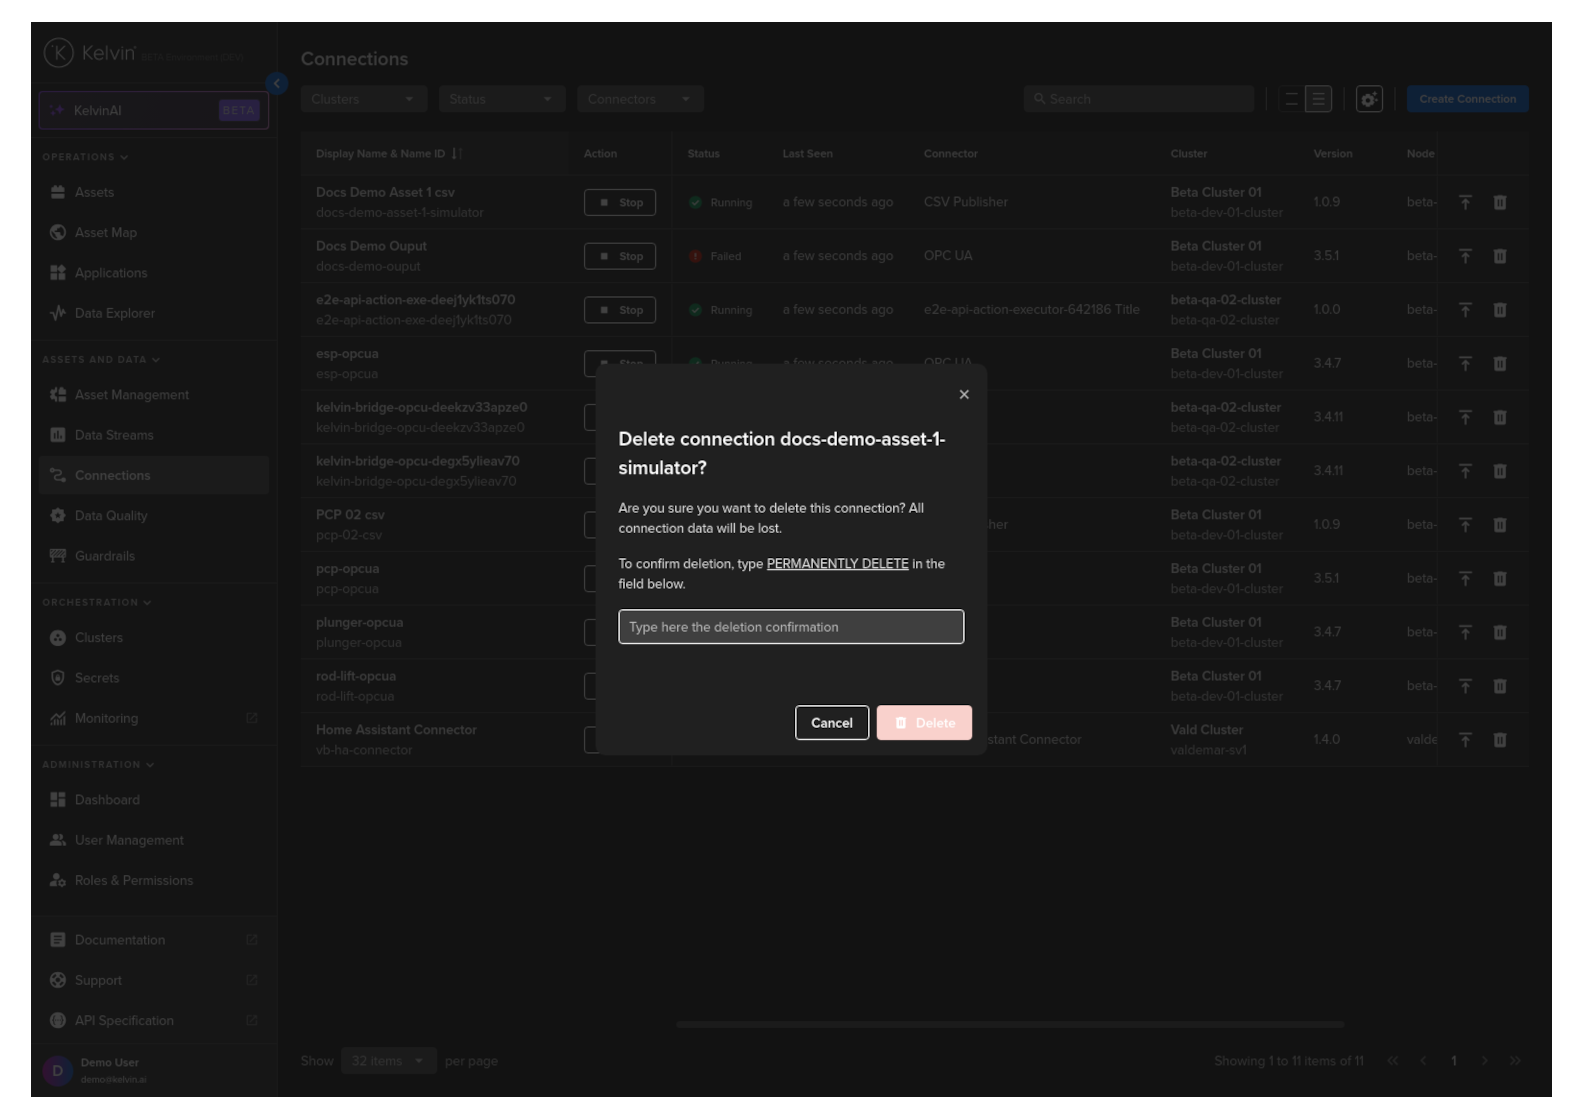Click trash icon for Home Assistant Connector
The height and width of the screenshot is (1120, 1584).
coord(1499,740)
